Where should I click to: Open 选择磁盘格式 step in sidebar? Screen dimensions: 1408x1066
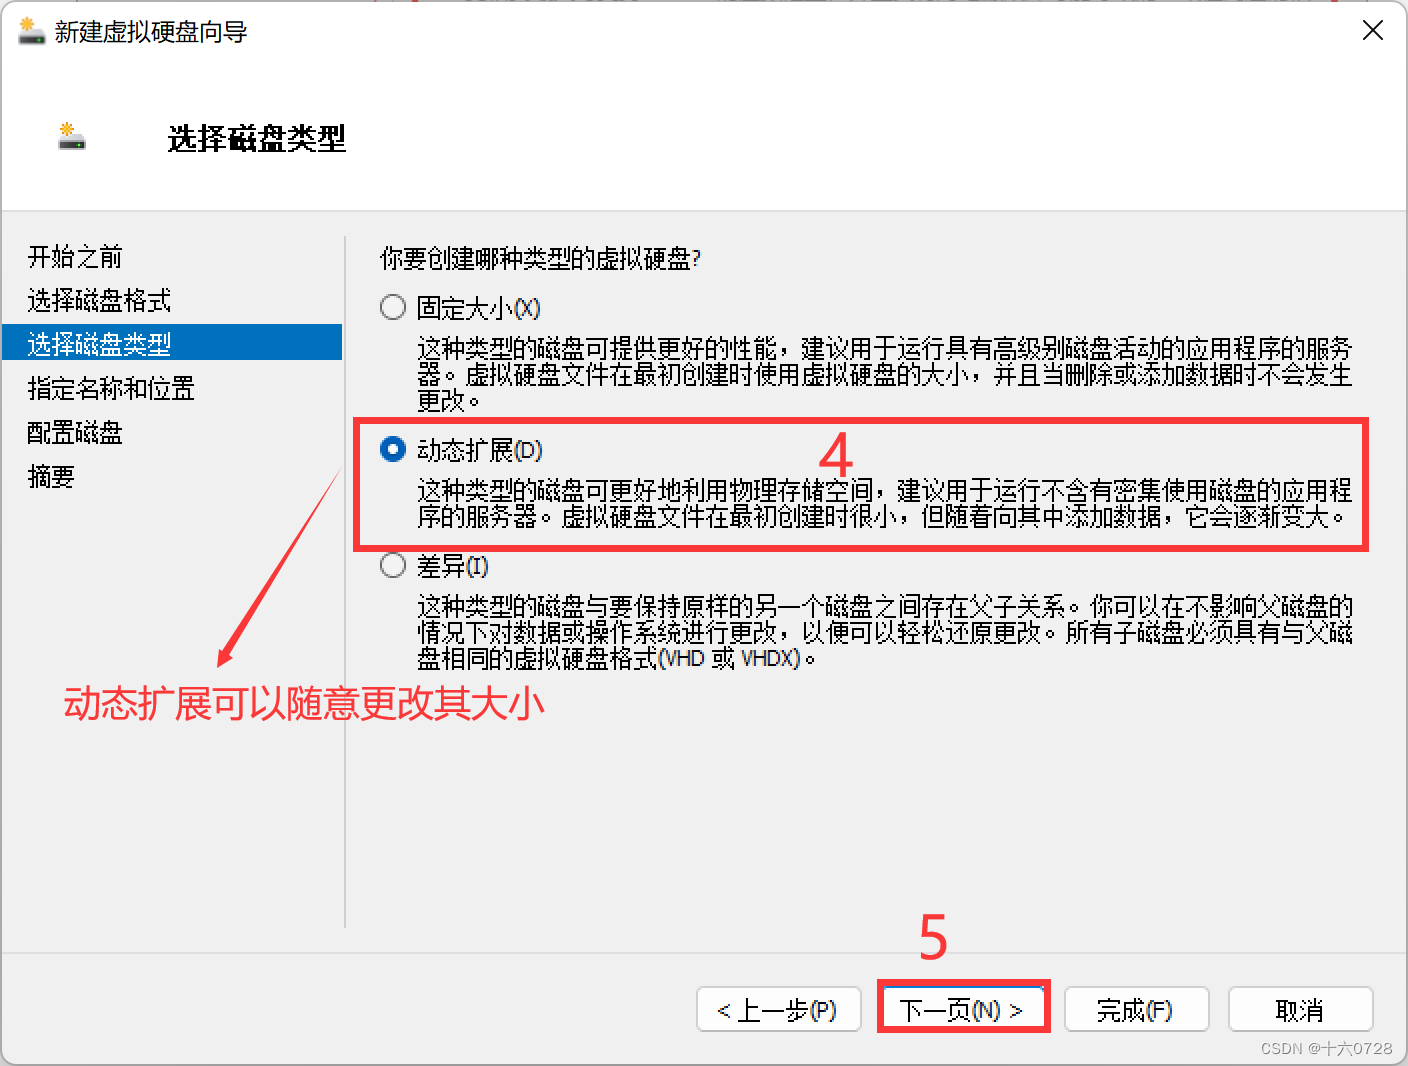click(99, 300)
